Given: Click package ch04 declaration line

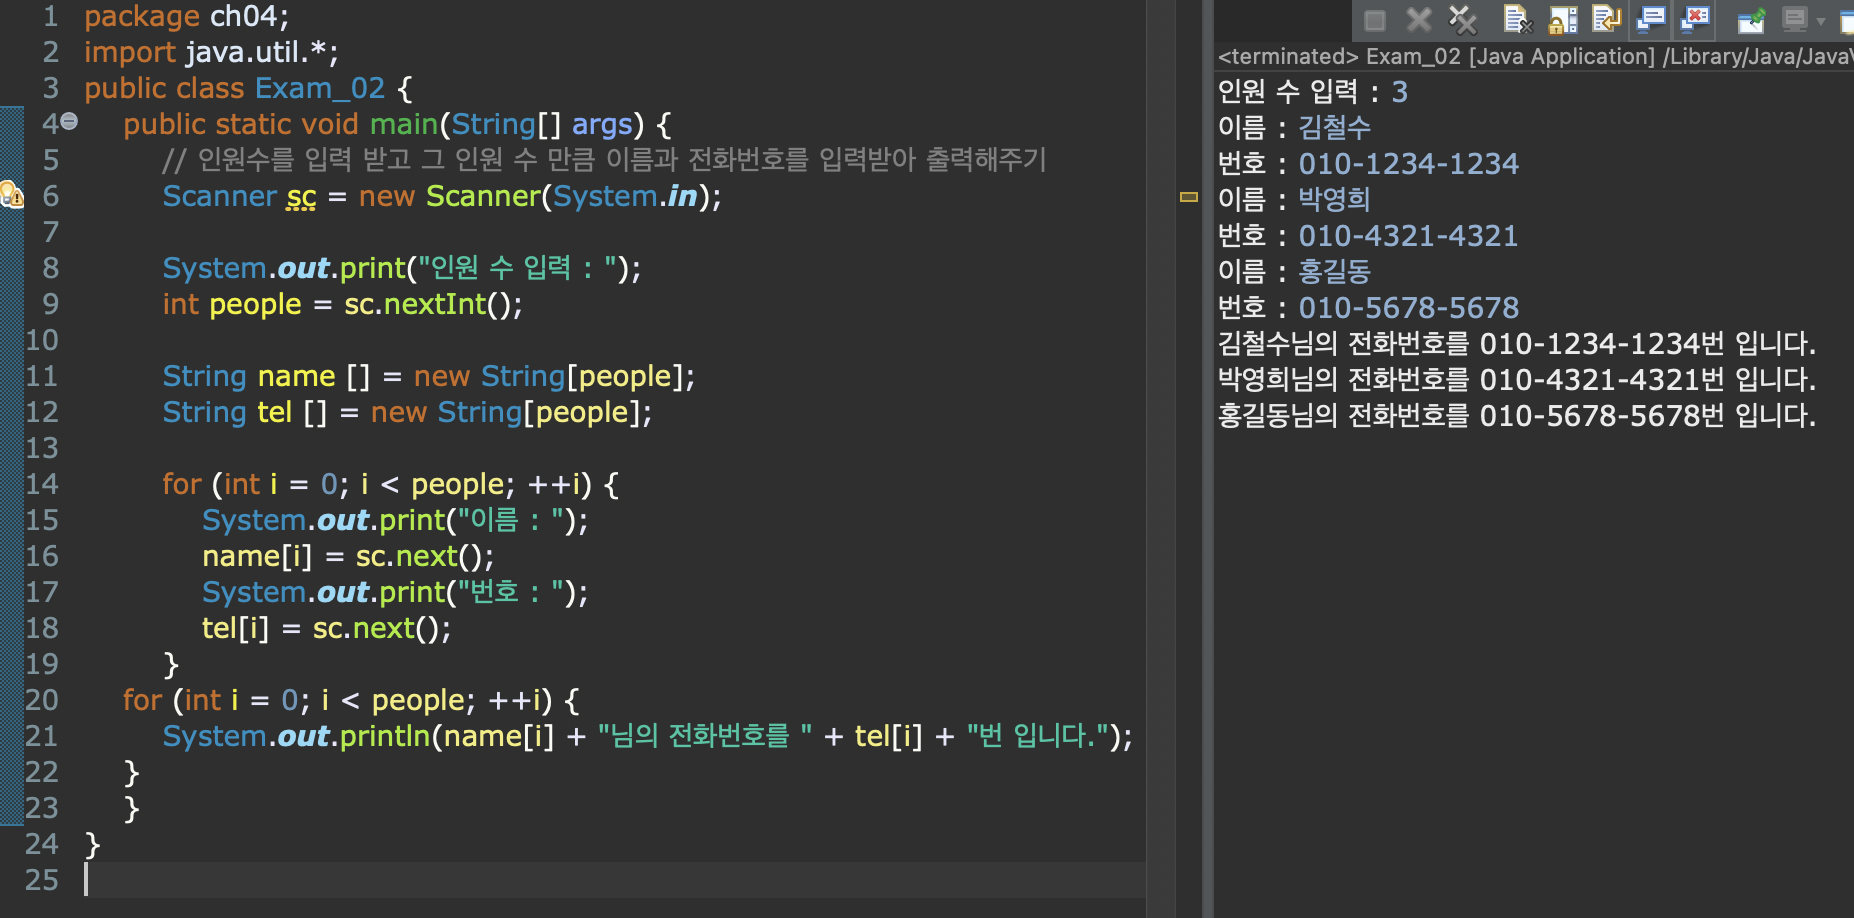Looking at the screenshot, I should [186, 16].
